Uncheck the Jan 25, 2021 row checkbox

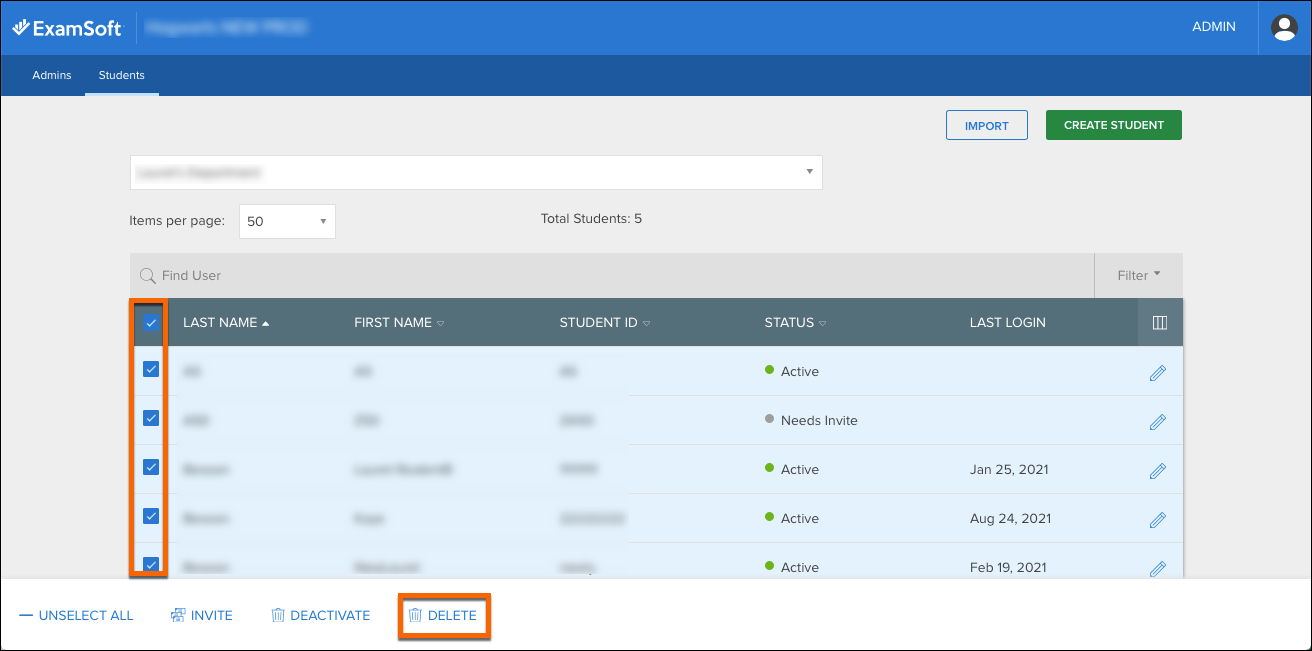[x=151, y=467]
